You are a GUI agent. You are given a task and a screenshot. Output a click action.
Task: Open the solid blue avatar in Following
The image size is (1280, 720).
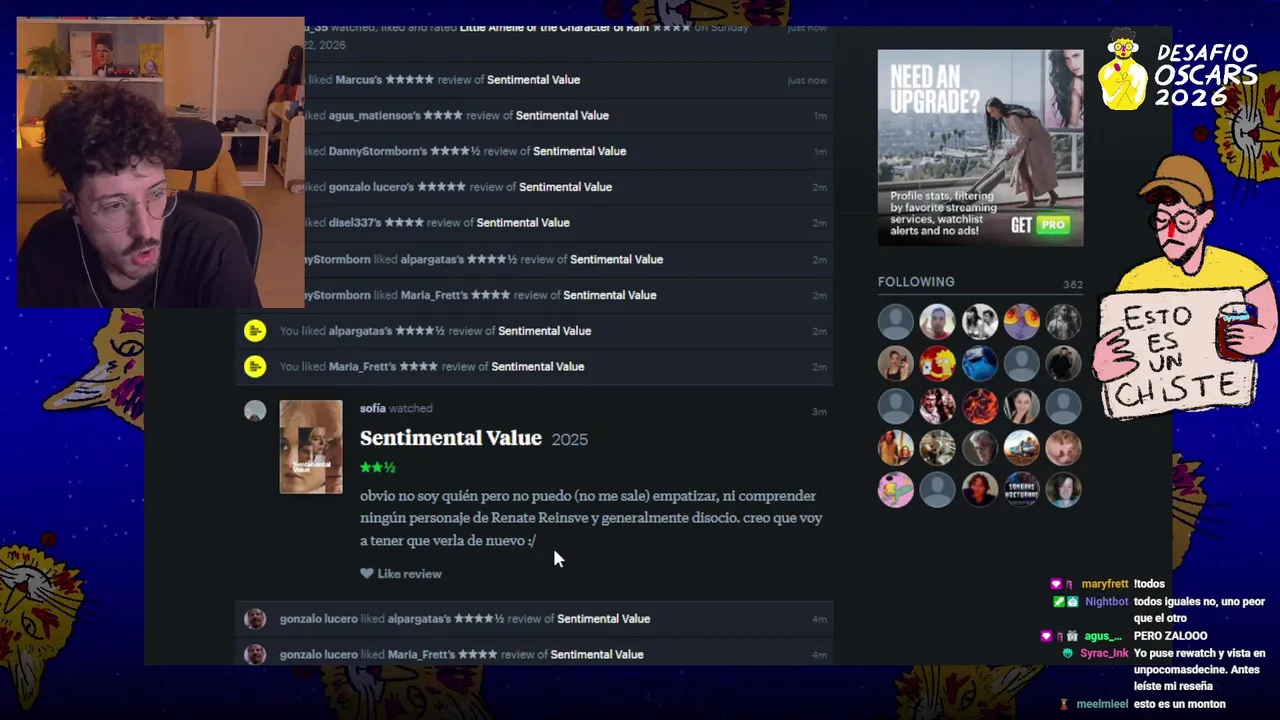click(x=980, y=364)
